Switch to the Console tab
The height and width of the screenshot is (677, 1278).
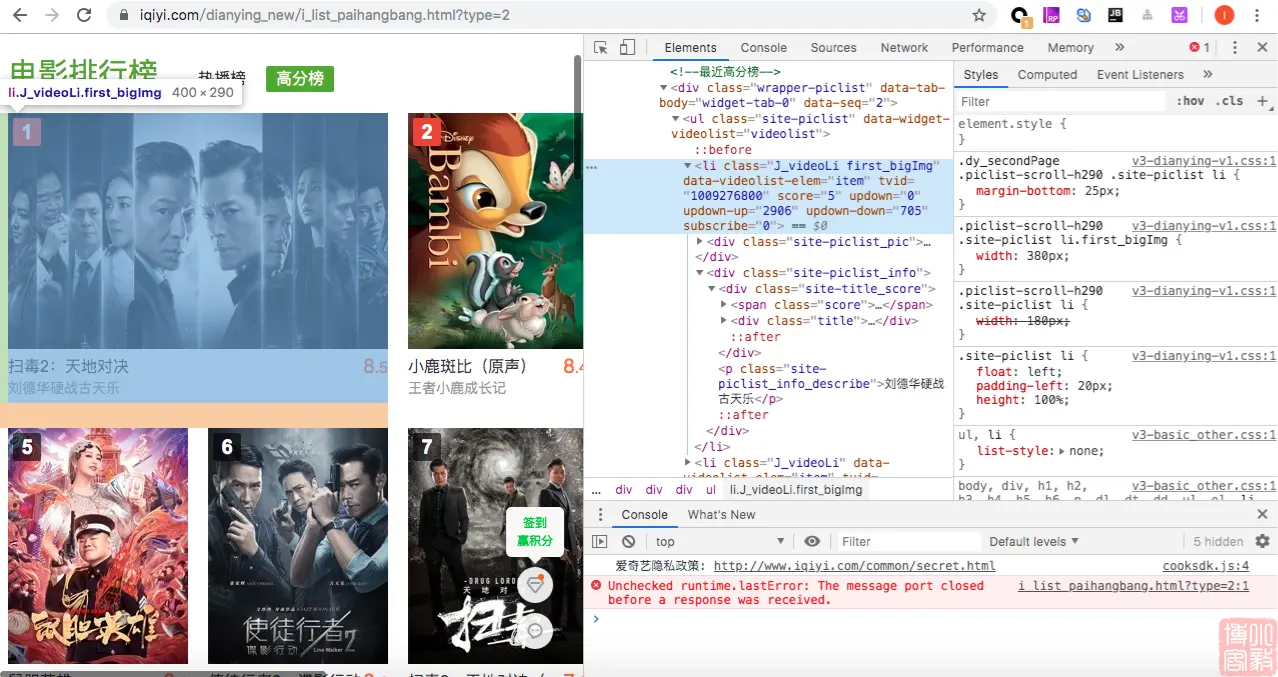pyautogui.click(x=764, y=47)
